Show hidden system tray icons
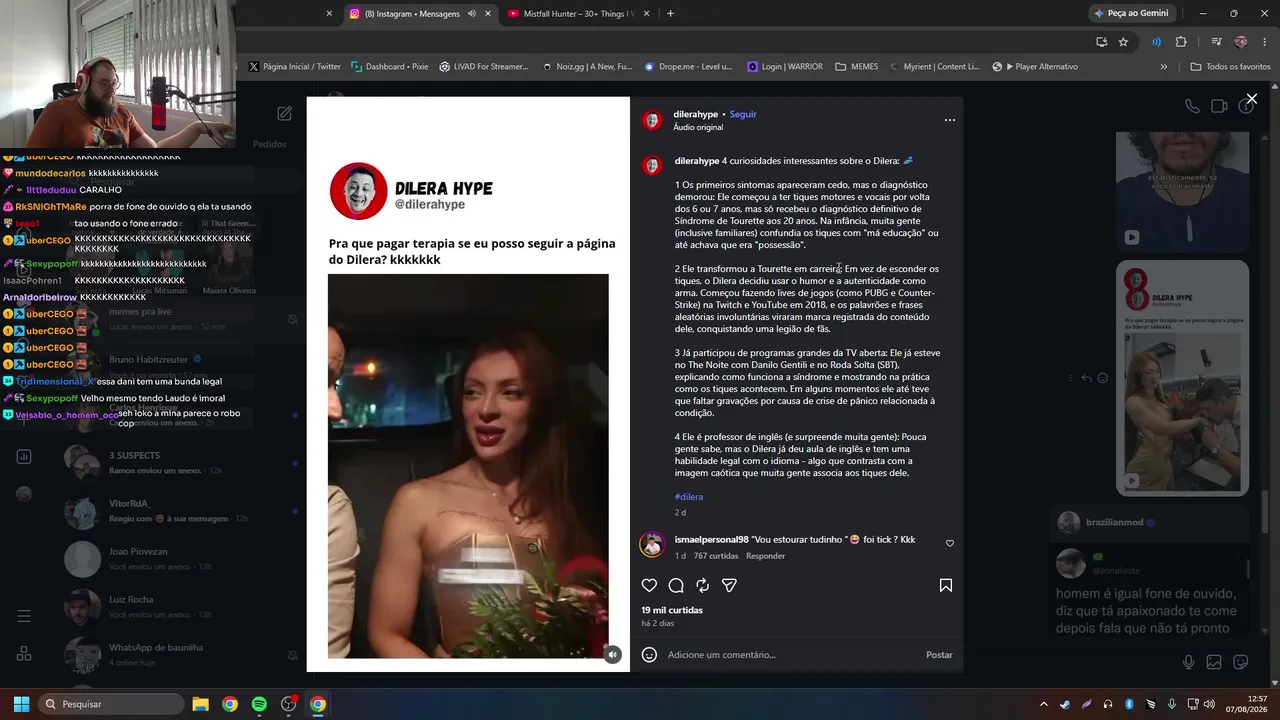Screen dimensions: 1280x720 [1043, 704]
